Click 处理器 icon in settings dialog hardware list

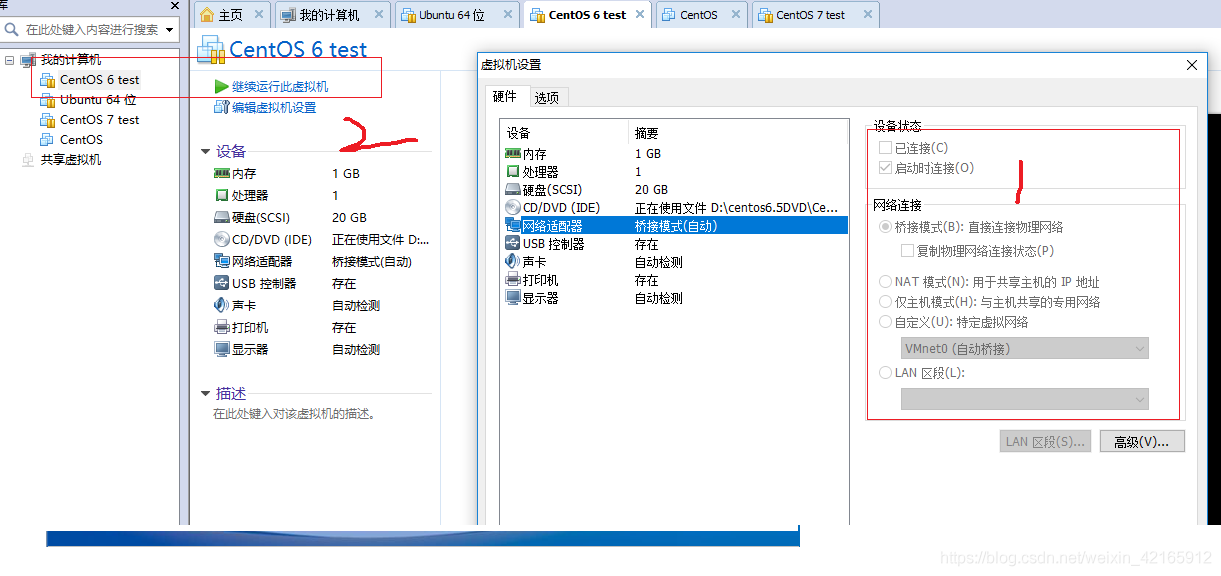click(x=513, y=172)
